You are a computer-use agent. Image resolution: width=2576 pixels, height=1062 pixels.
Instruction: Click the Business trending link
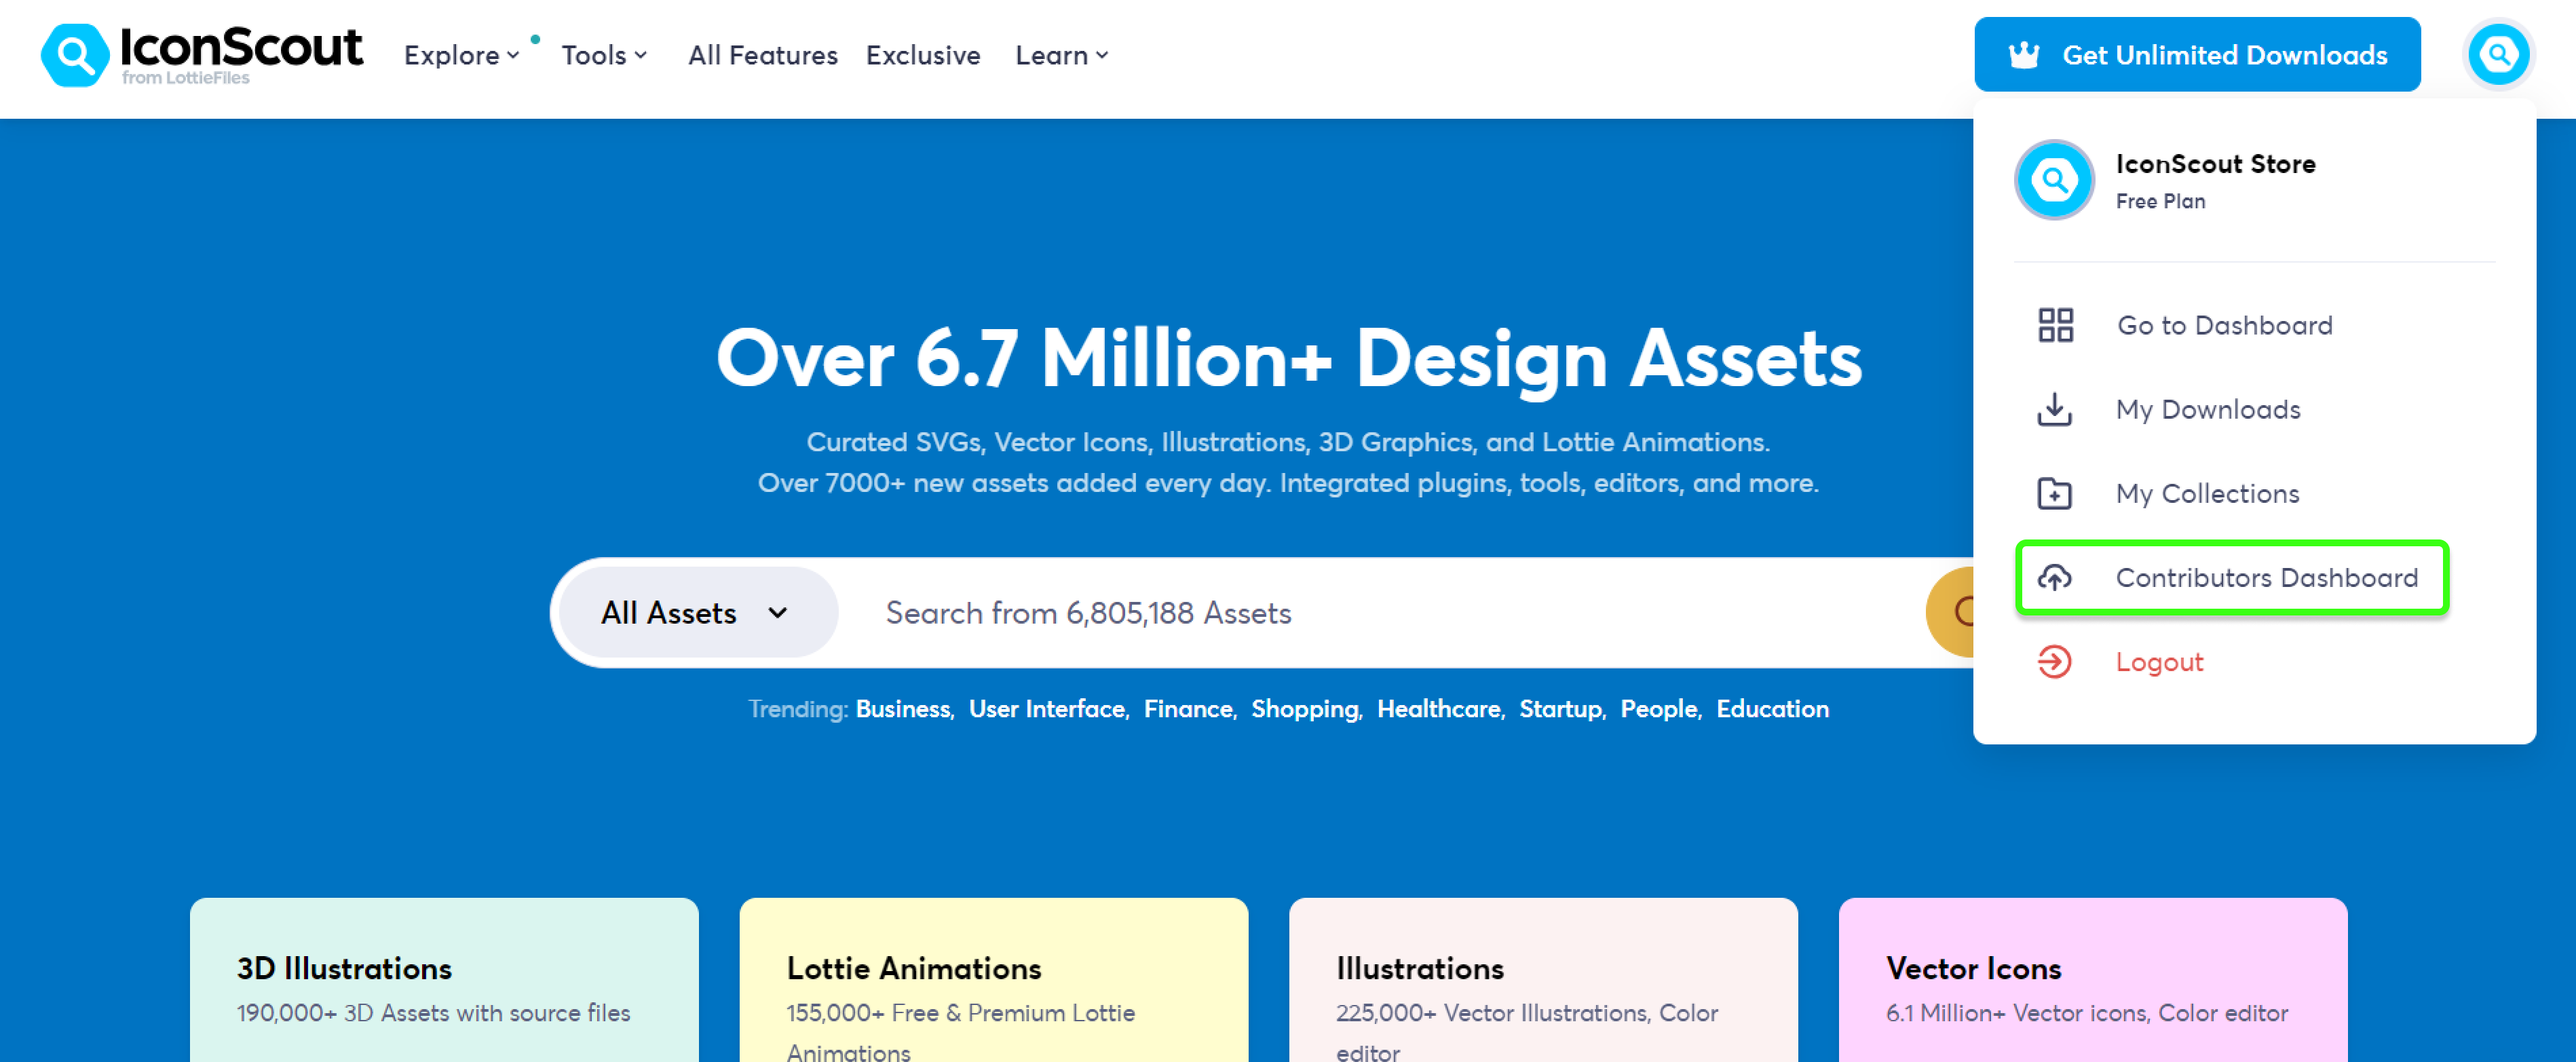[x=904, y=709]
